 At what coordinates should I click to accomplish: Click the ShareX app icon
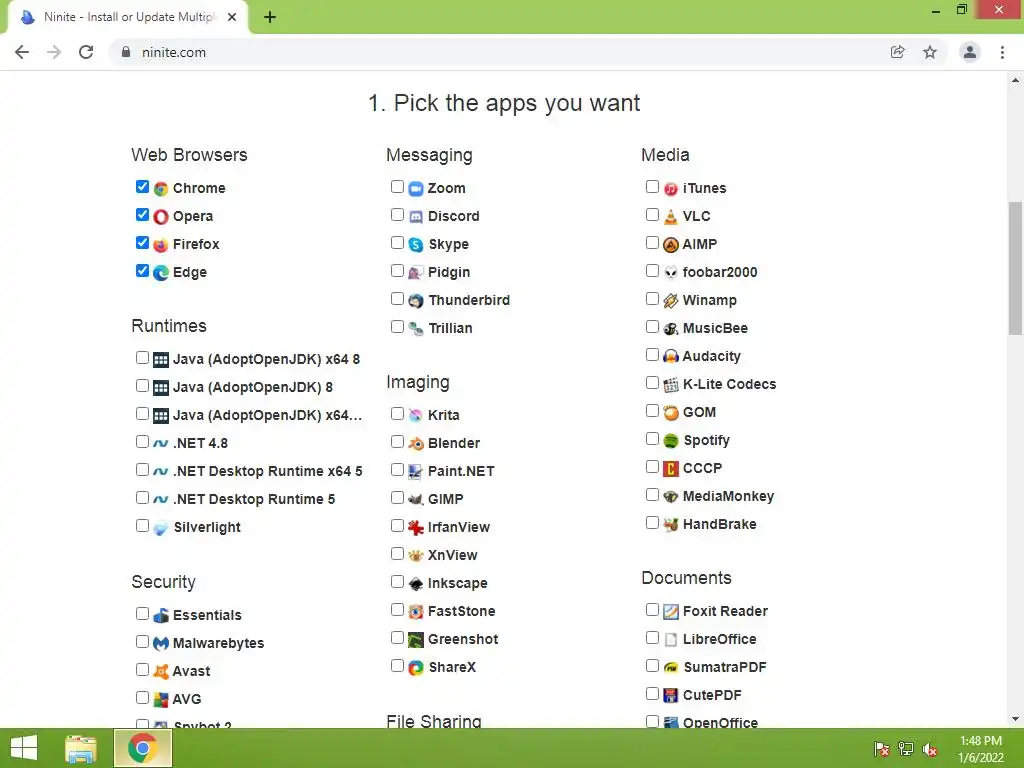tap(416, 668)
